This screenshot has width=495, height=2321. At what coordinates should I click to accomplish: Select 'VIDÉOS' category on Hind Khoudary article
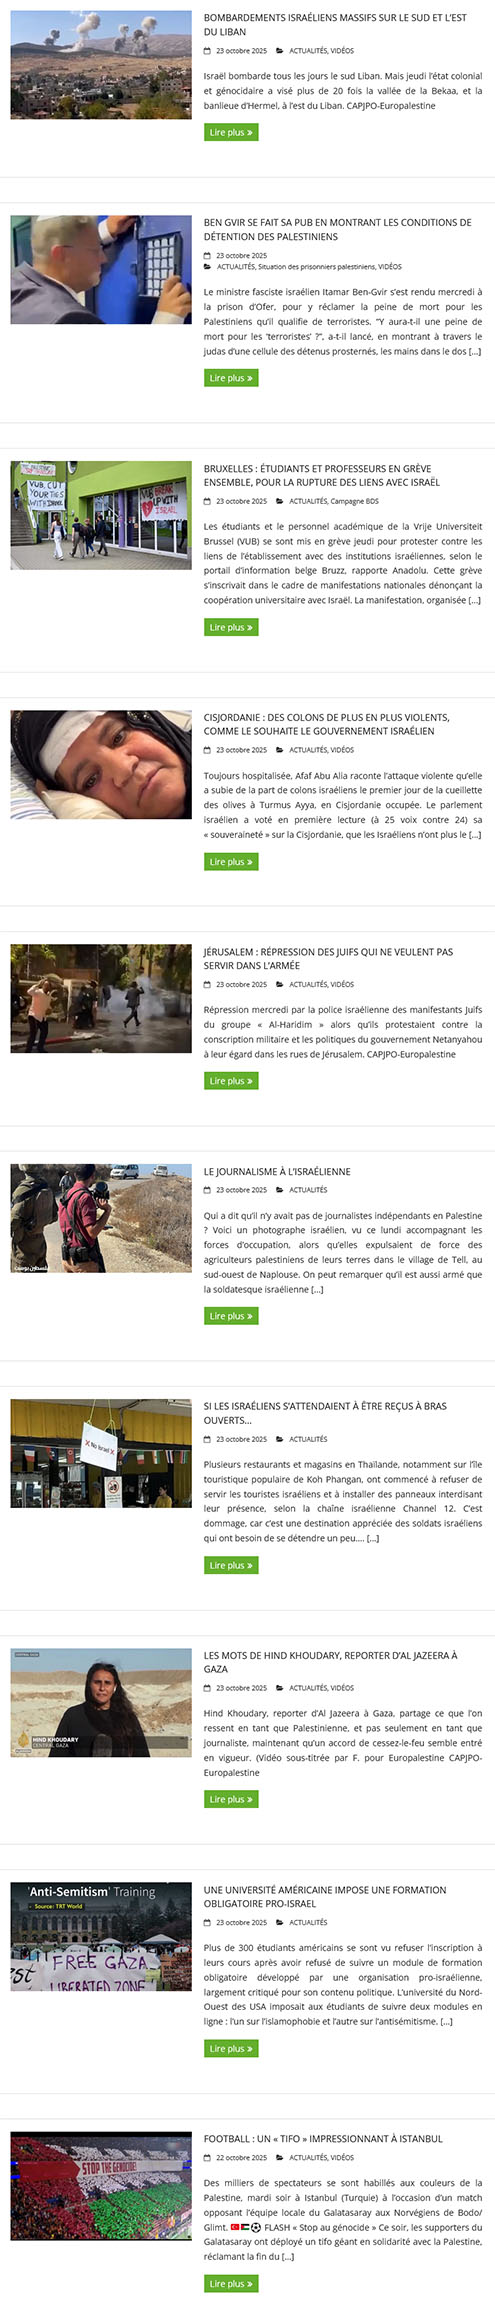pos(342,1688)
